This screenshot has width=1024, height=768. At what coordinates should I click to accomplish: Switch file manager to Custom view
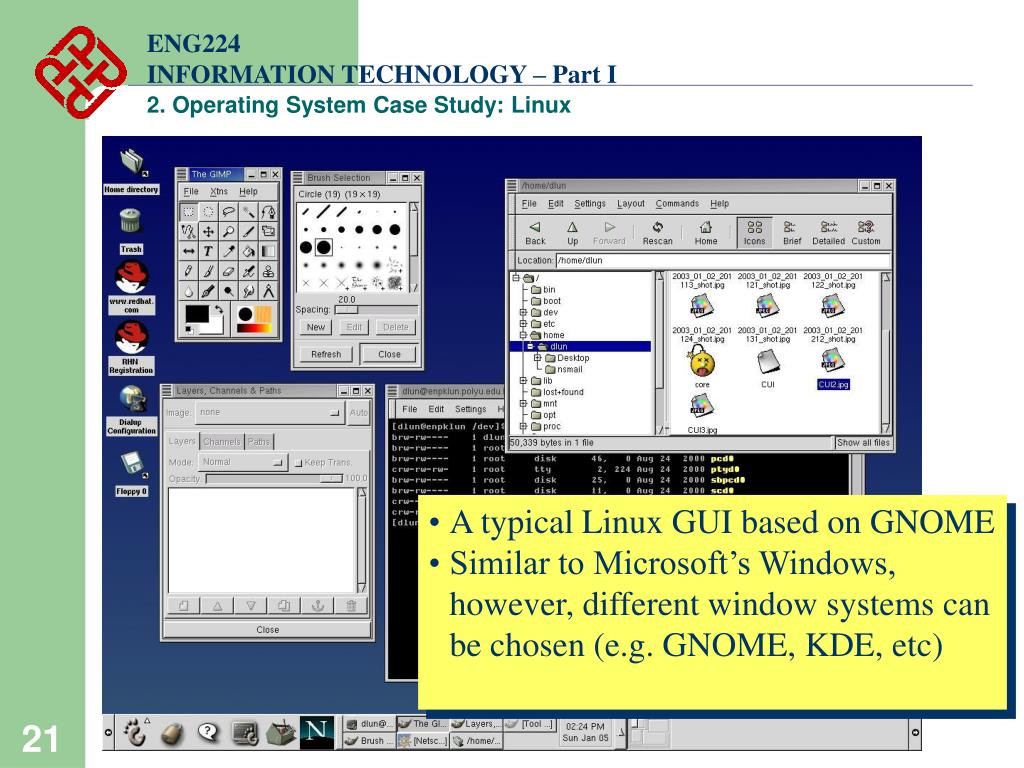[866, 232]
